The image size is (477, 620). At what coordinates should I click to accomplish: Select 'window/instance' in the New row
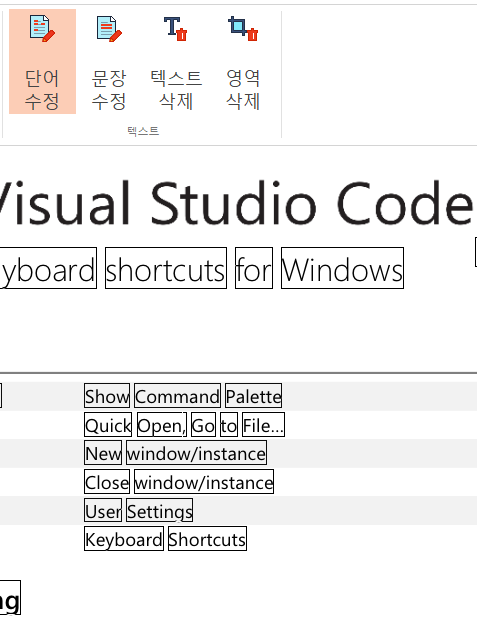click(197, 453)
